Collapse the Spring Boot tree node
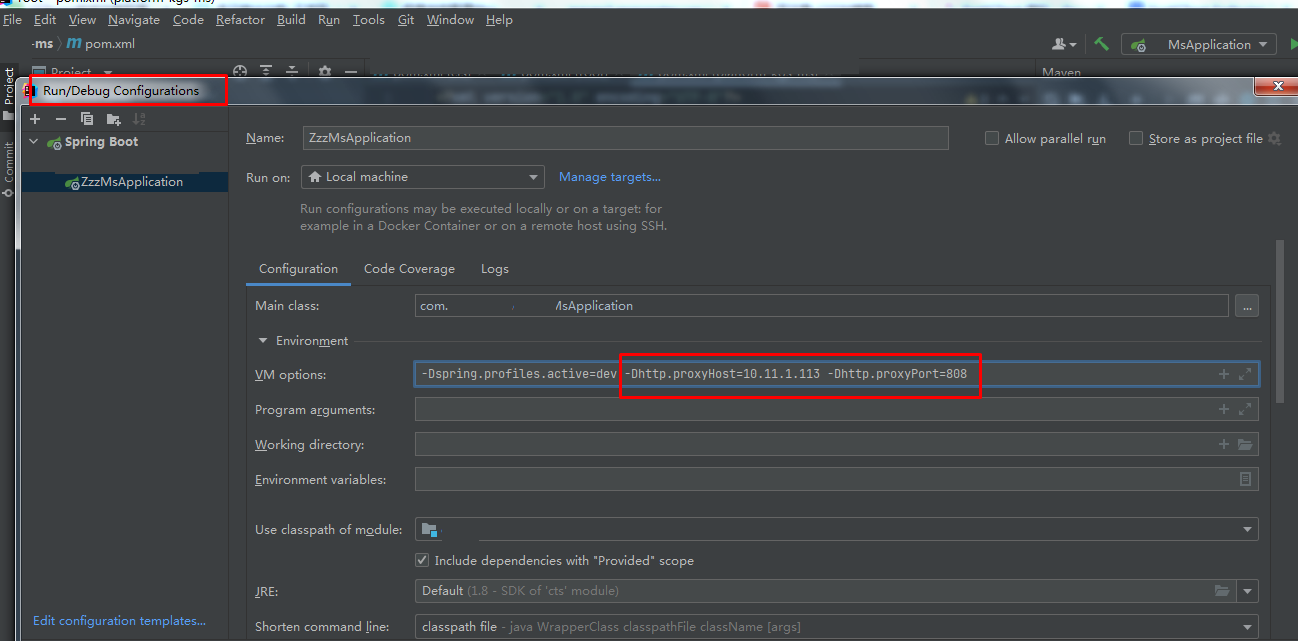 [34, 142]
